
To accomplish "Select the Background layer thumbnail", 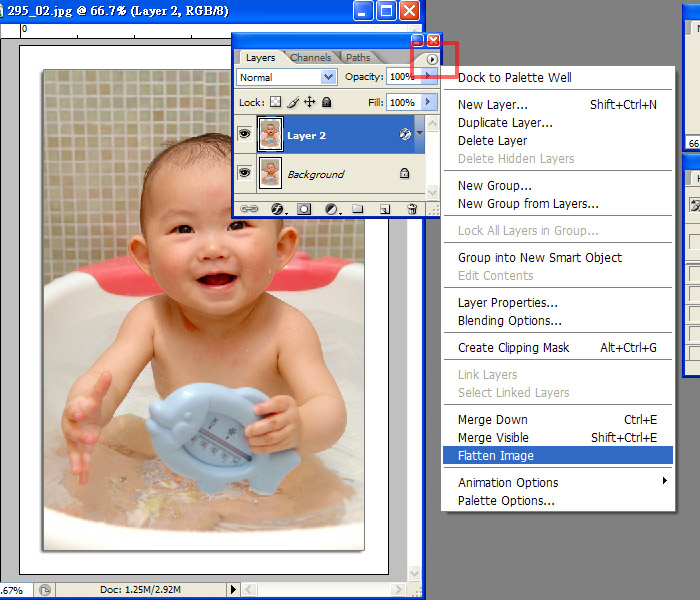I will pyautogui.click(x=270, y=173).
